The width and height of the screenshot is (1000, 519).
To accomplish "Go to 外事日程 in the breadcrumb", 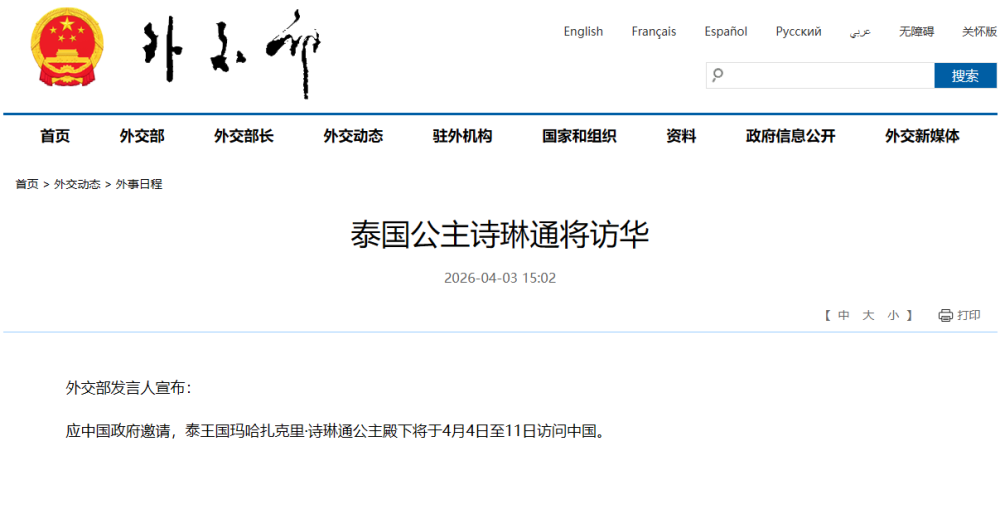I will 139,184.
